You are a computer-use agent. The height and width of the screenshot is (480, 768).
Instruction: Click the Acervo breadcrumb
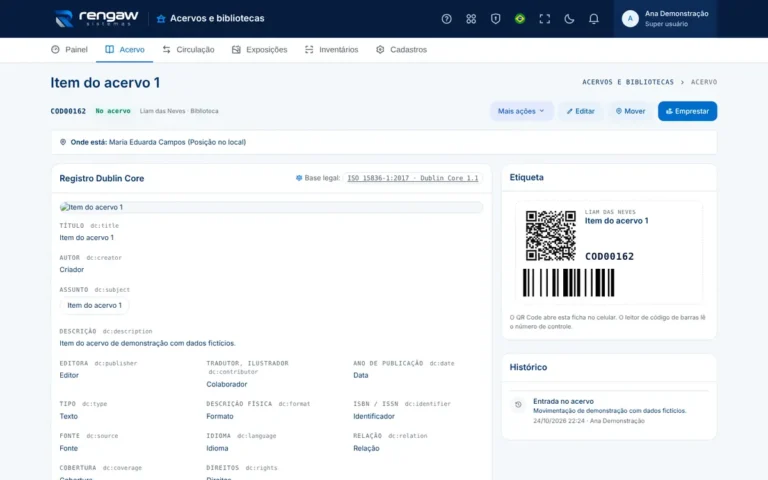[x=704, y=82]
